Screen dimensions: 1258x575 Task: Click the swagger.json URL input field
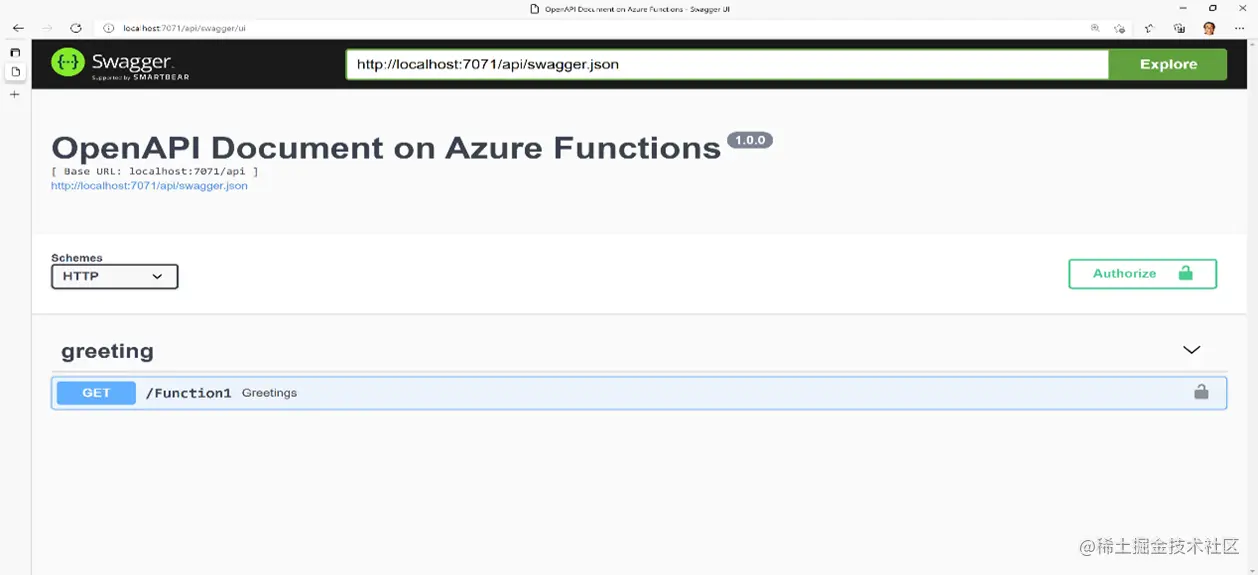[x=727, y=64]
